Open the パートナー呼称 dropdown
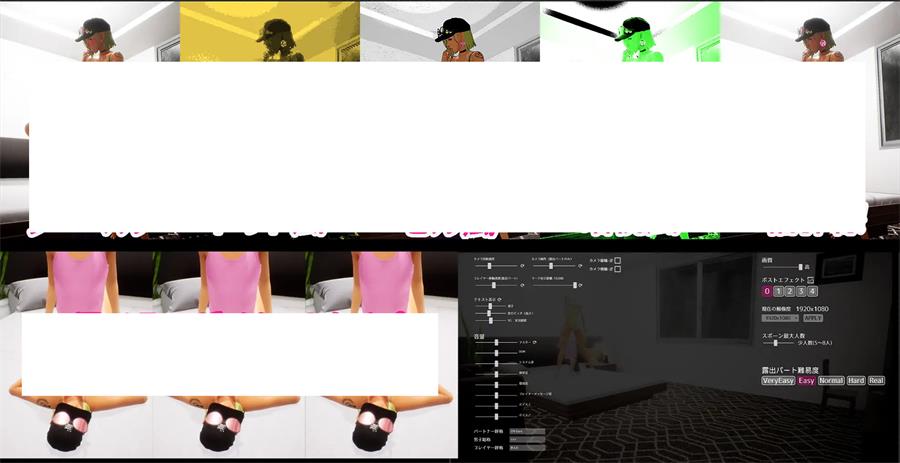 [x=527, y=431]
